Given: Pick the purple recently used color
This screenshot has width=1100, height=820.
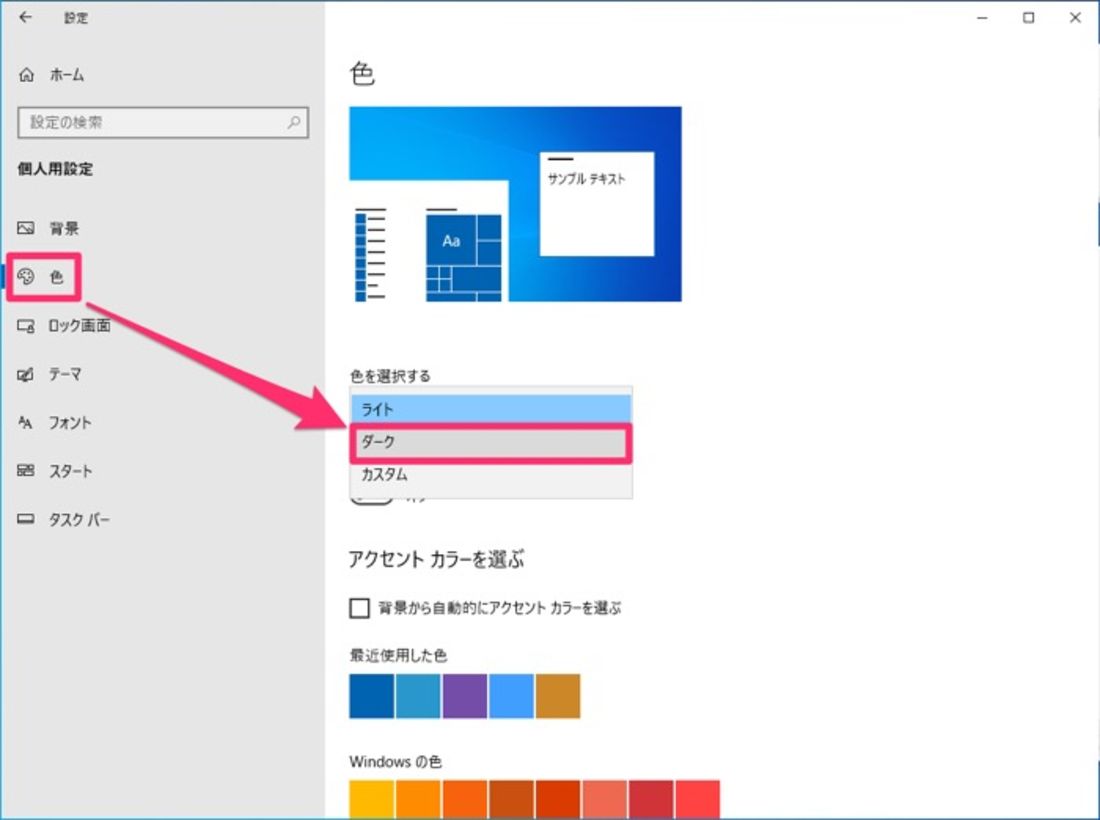Looking at the screenshot, I should point(465,696).
